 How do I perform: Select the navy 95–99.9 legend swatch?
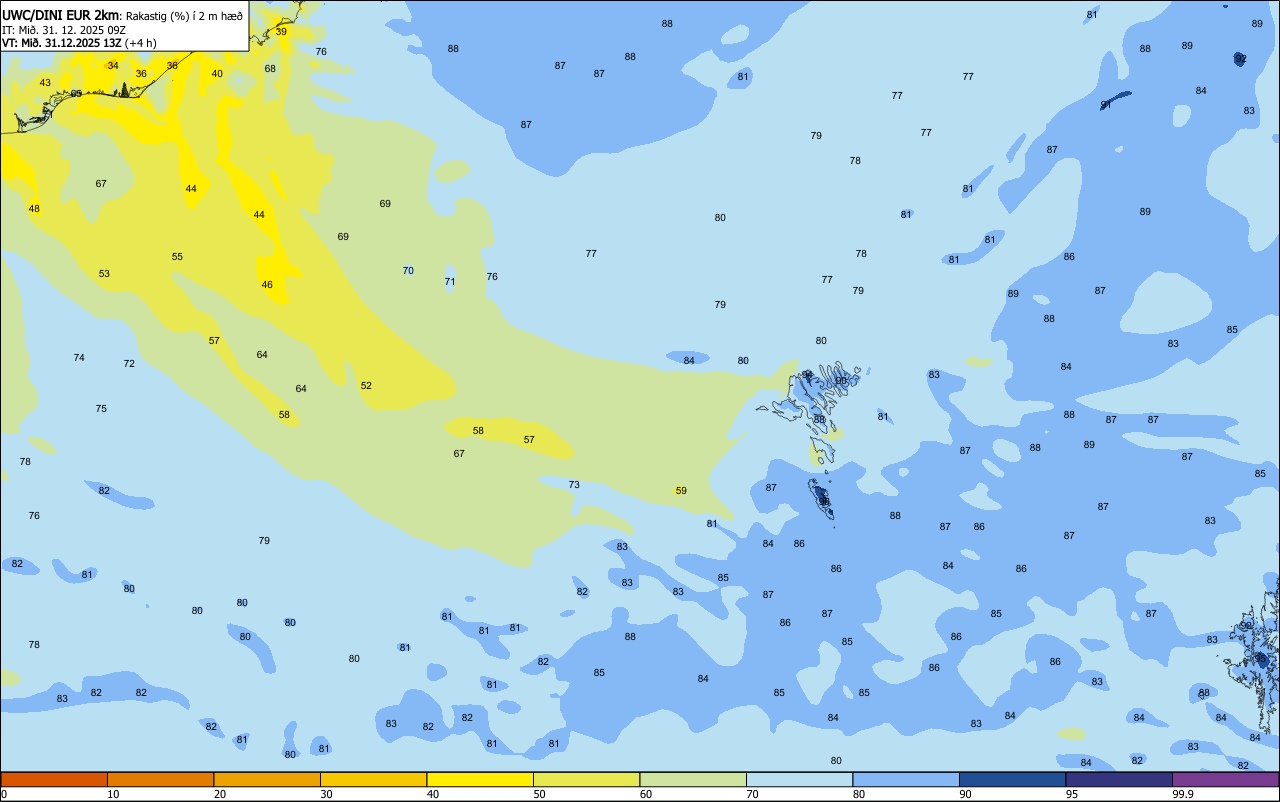pyautogui.click(x=1119, y=779)
